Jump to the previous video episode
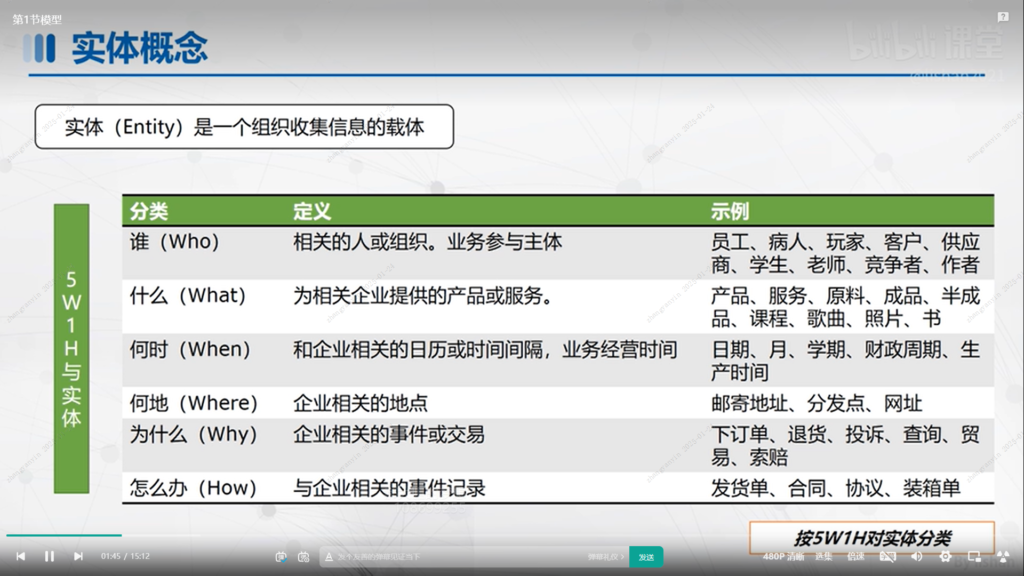Image resolution: width=1024 pixels, height=576 pixels. tap(21, 556)
